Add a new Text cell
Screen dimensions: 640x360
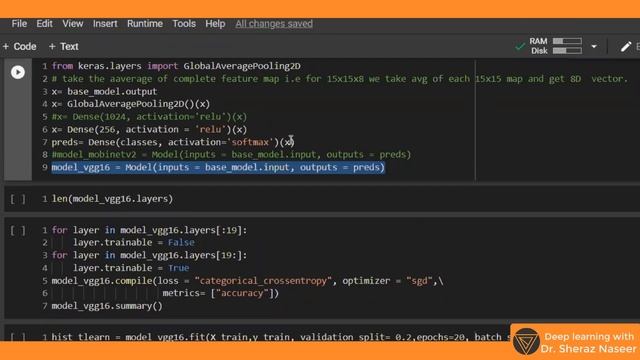click(64, 47)
